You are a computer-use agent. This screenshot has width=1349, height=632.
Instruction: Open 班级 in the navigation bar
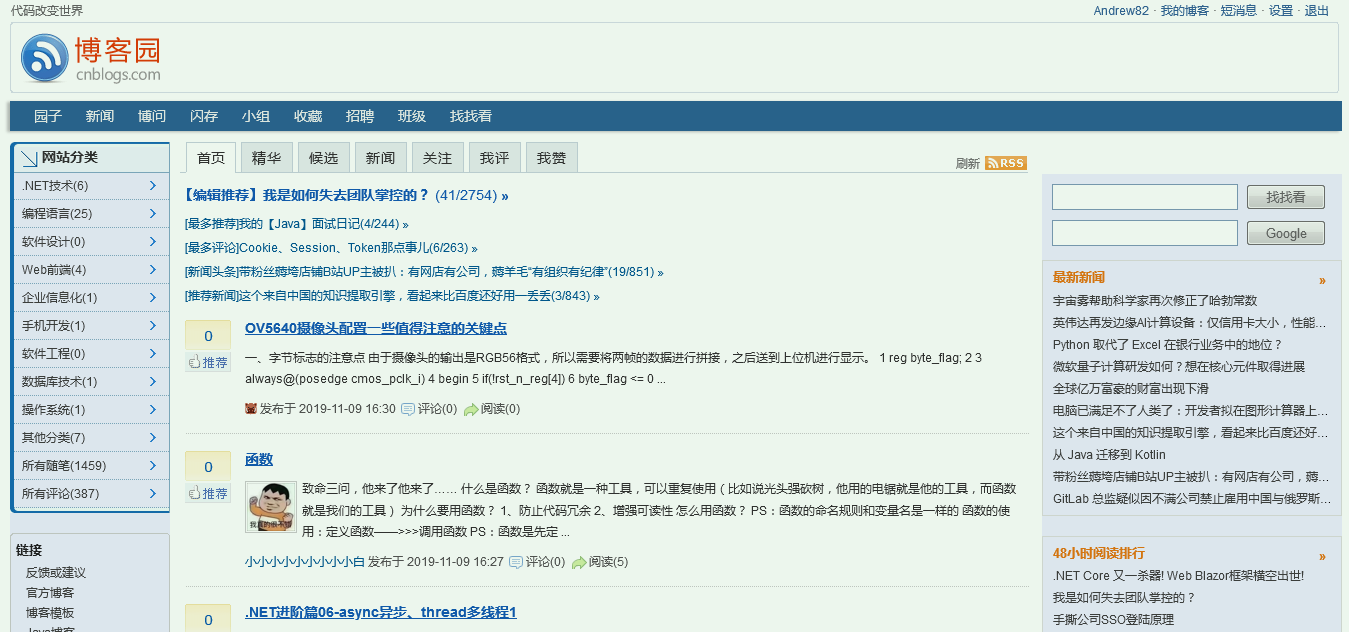pyautogui.click(x=412, y=117)
